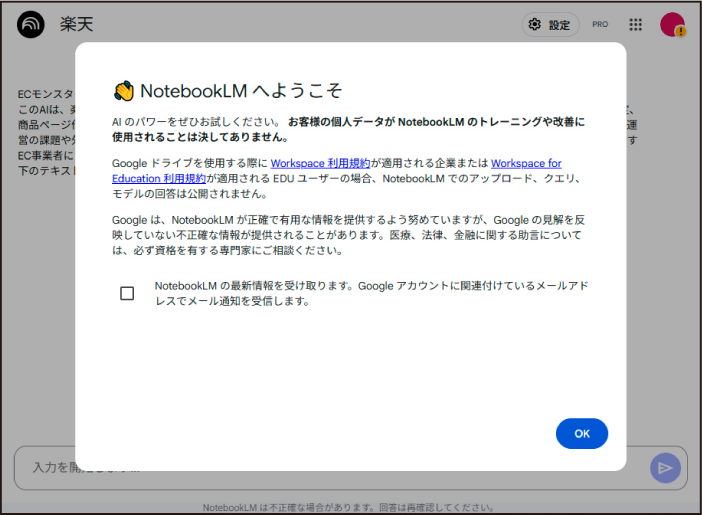Click the waving hand emoji
This screenshot has height=515, width=702.
123,91
